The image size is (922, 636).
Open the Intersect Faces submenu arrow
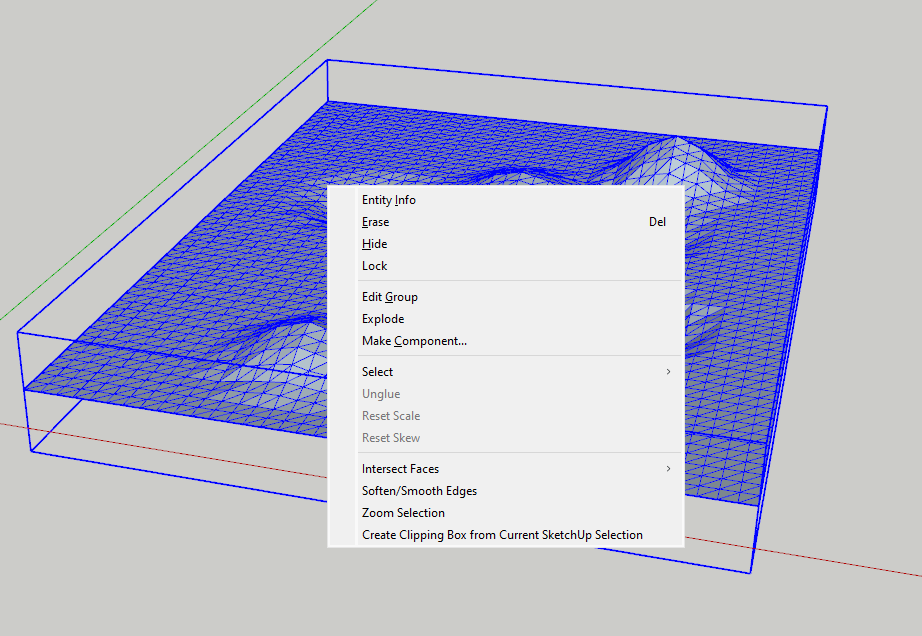668,469
